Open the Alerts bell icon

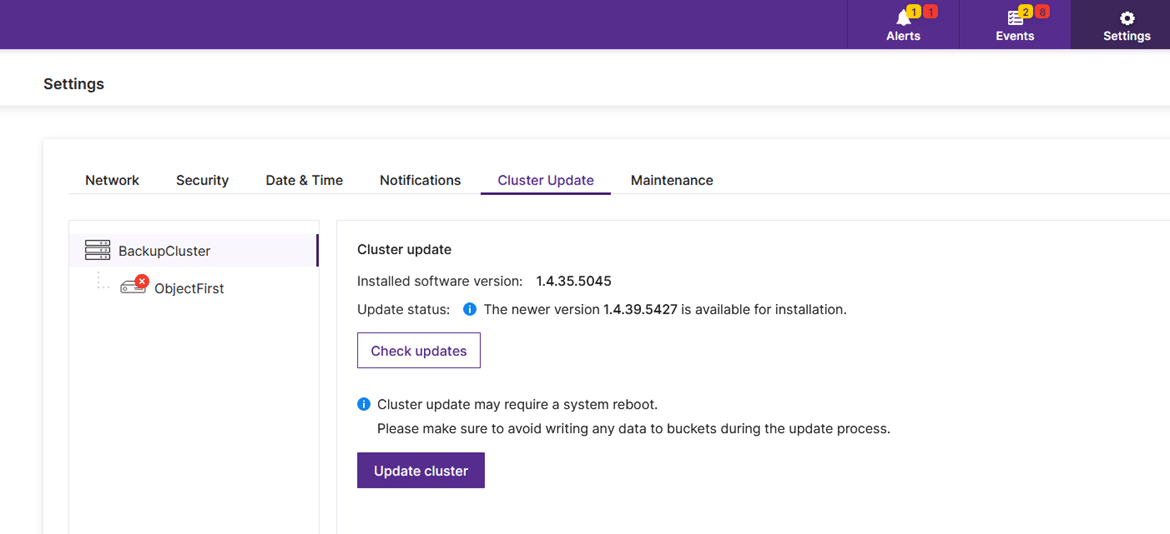903,19
